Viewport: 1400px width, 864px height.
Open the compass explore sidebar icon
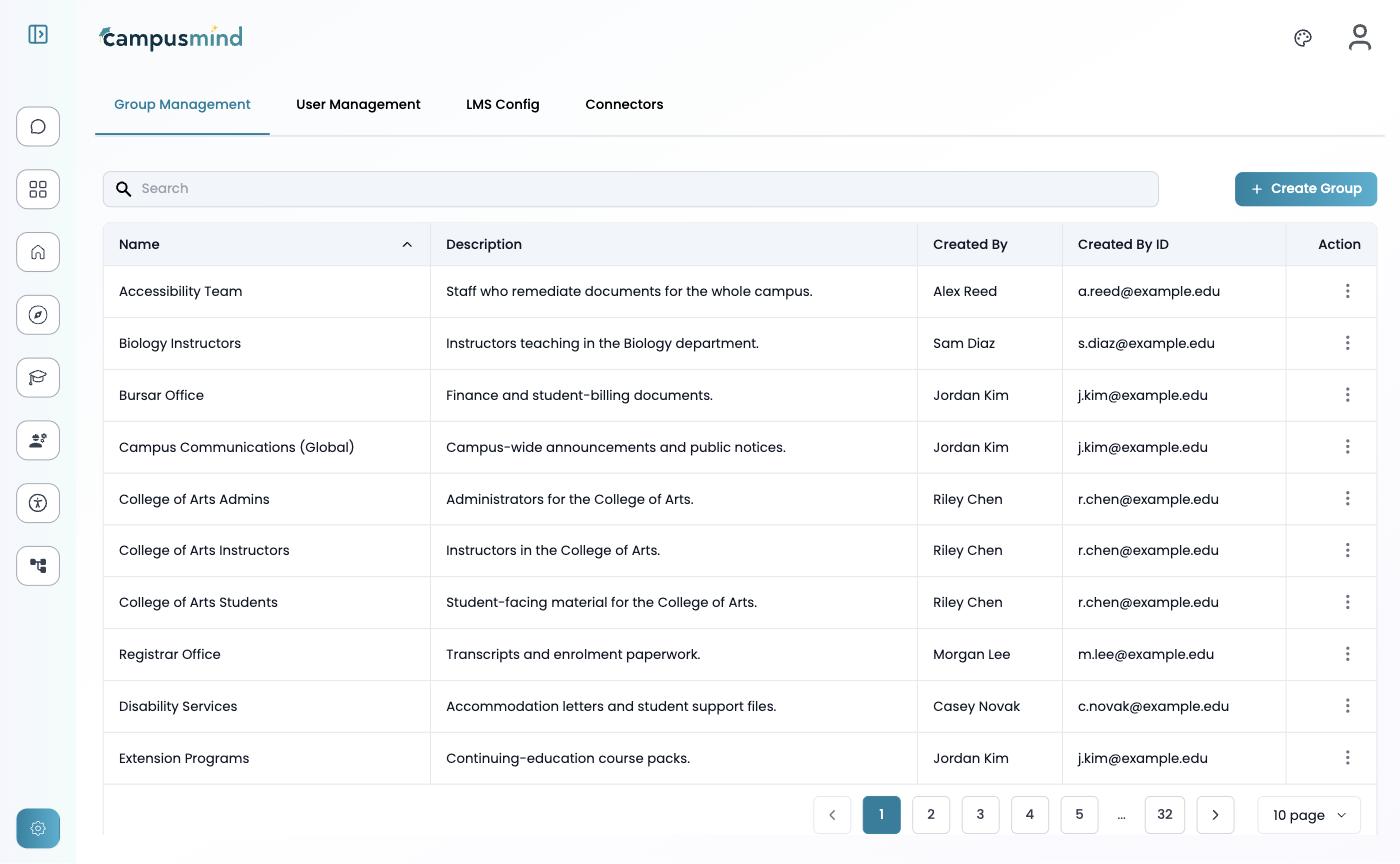point(38,315)
